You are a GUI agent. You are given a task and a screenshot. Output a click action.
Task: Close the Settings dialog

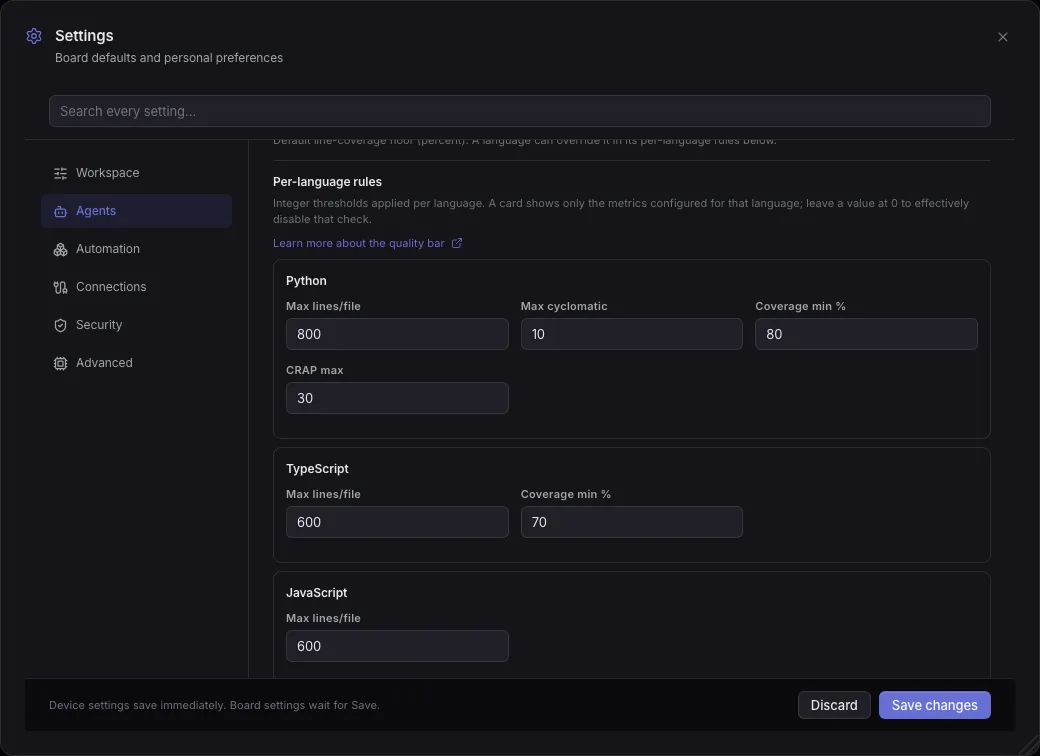(x=1002, y=37)
